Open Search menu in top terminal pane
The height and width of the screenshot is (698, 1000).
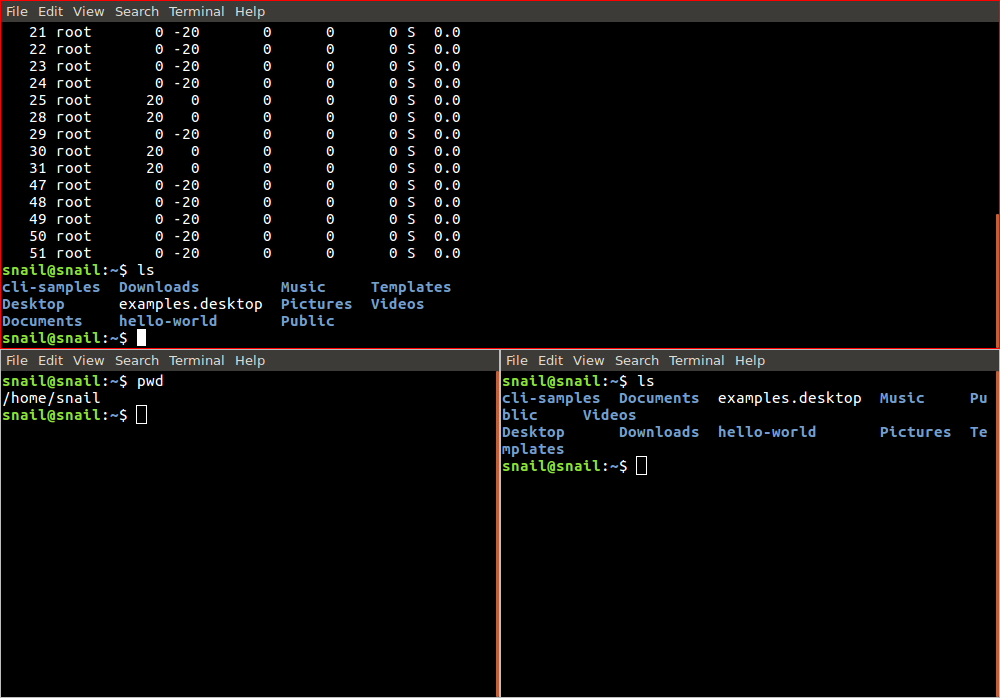point(137,12)
